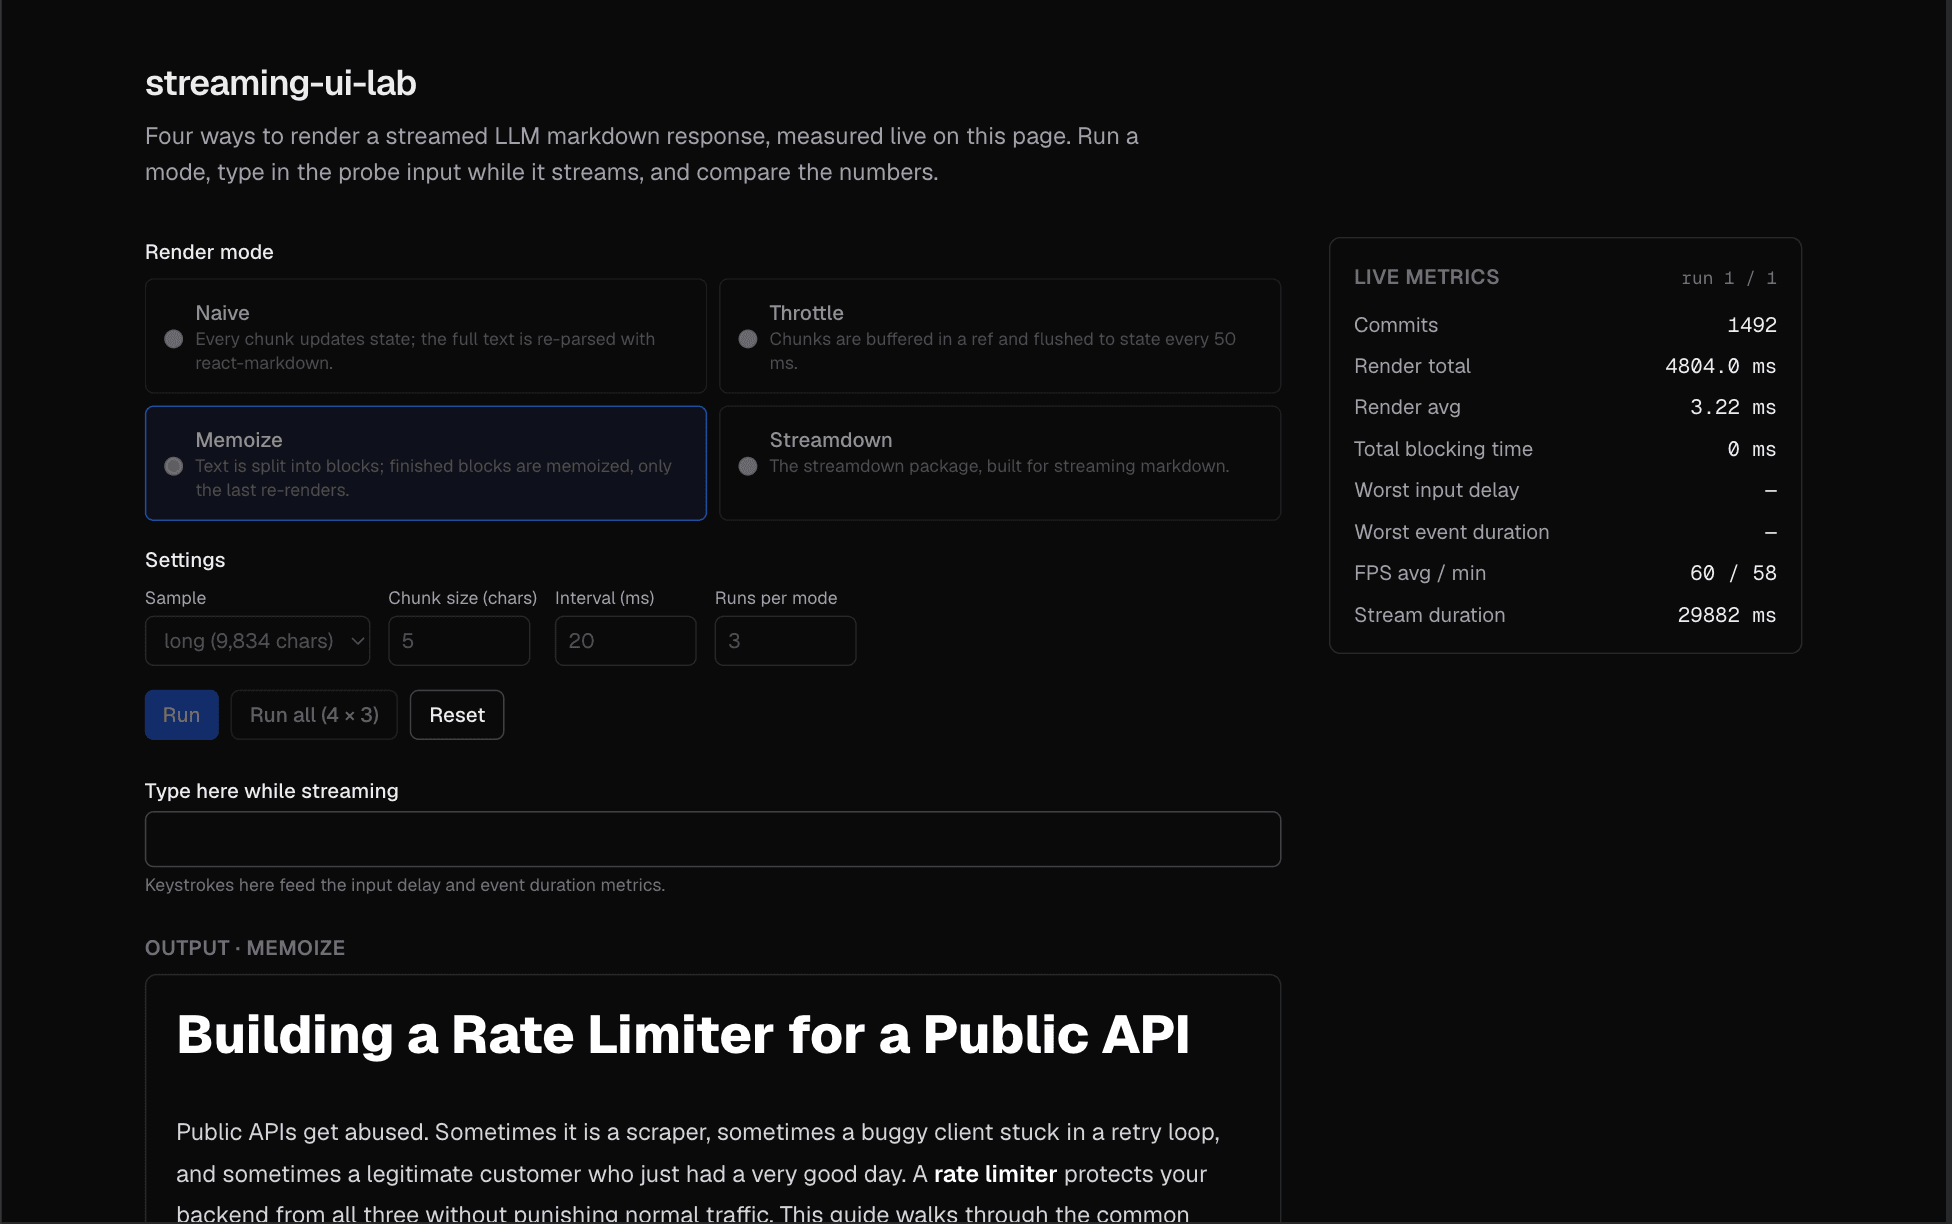This screenshot has width=1952, height=1224.
Task: Click the Render avg value 3.22 ms
Action: tap(1733, 407)
